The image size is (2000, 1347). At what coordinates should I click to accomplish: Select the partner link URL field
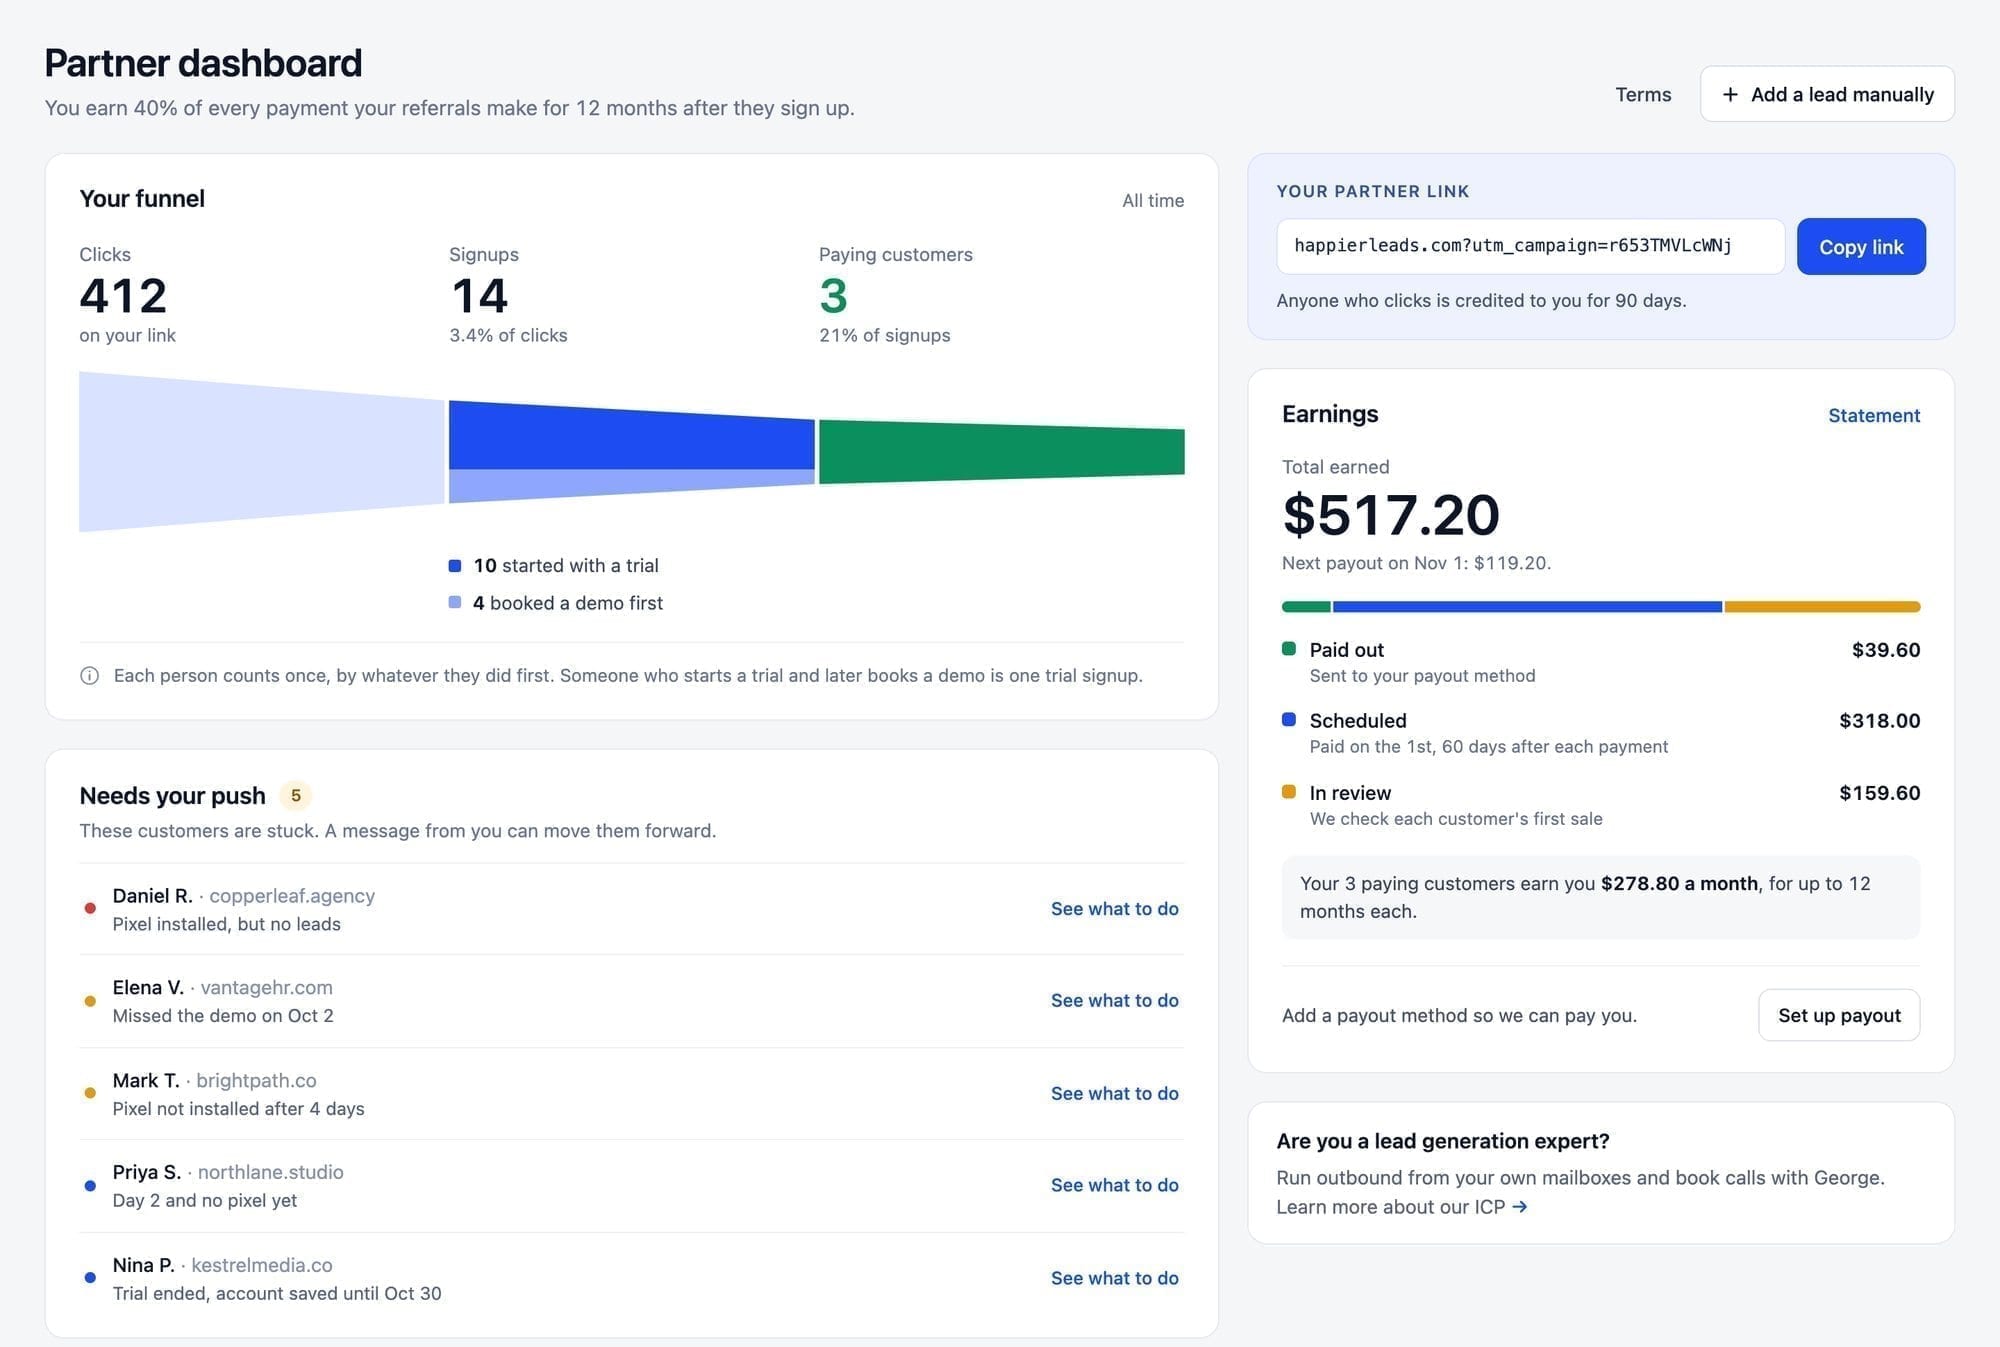tap(1530, 247)
